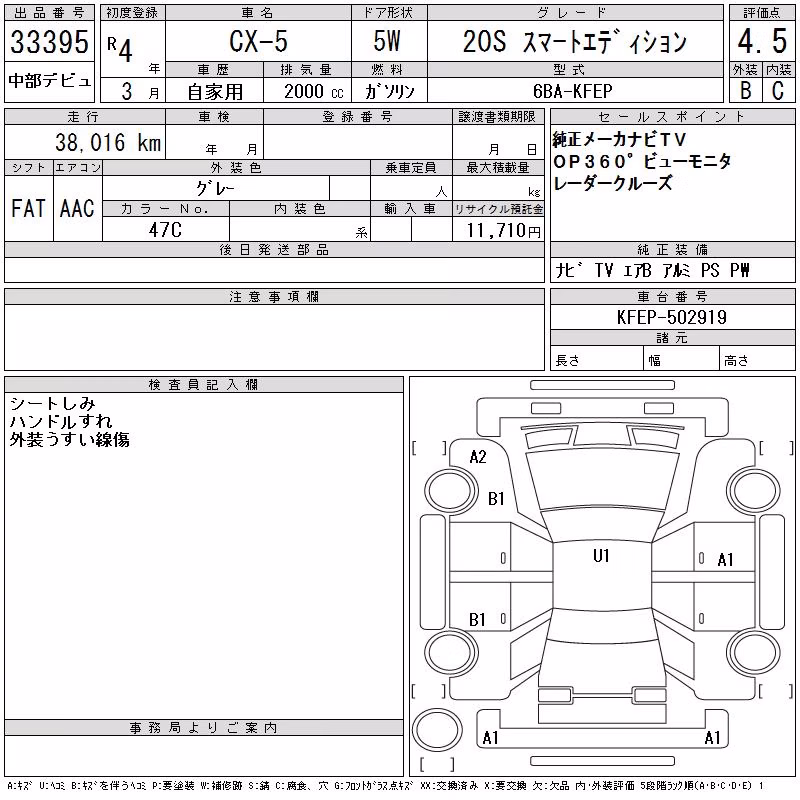Click the 長さ dimension field
This screenshot has height=800, width=800.
[x=596, y=358]
